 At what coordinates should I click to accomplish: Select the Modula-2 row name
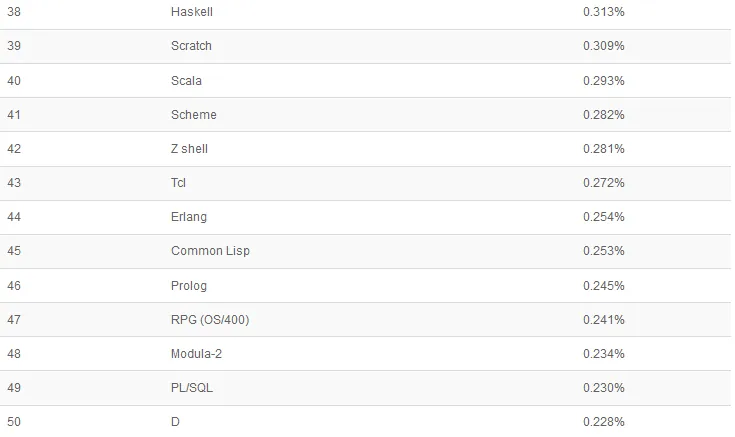click(196, 354)
